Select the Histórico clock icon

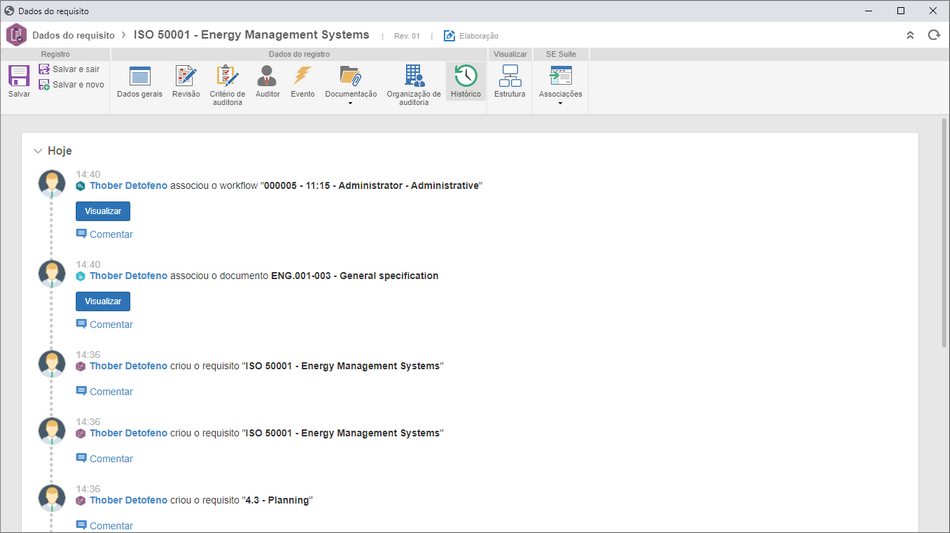click(x=465, y=76)
